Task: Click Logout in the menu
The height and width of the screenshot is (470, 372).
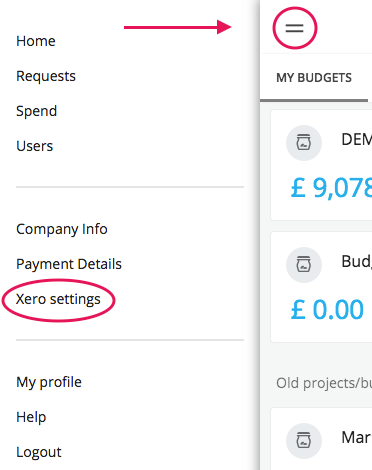Action: point(39,452)
